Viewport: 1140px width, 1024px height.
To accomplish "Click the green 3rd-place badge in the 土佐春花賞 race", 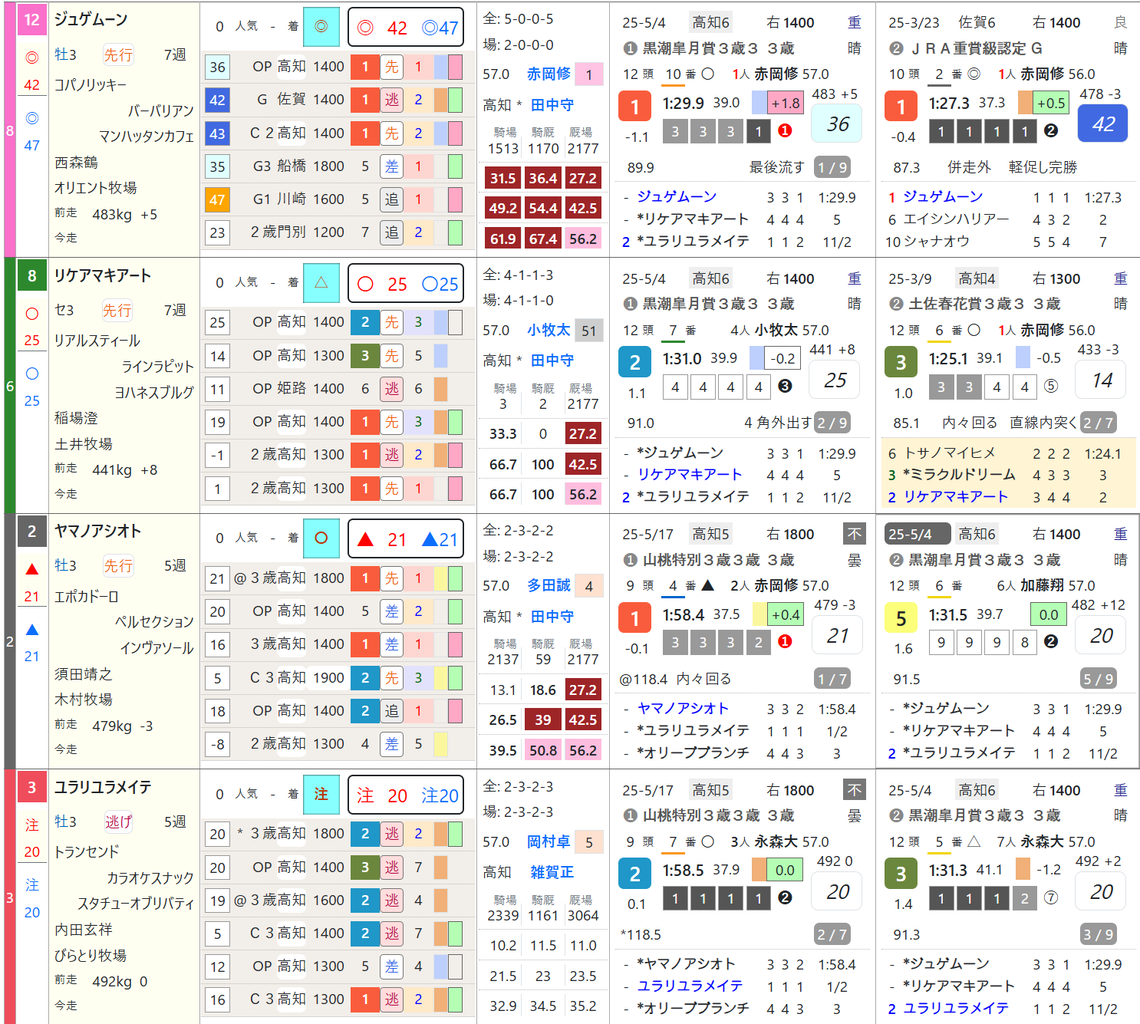I will (x=901, y=362).
